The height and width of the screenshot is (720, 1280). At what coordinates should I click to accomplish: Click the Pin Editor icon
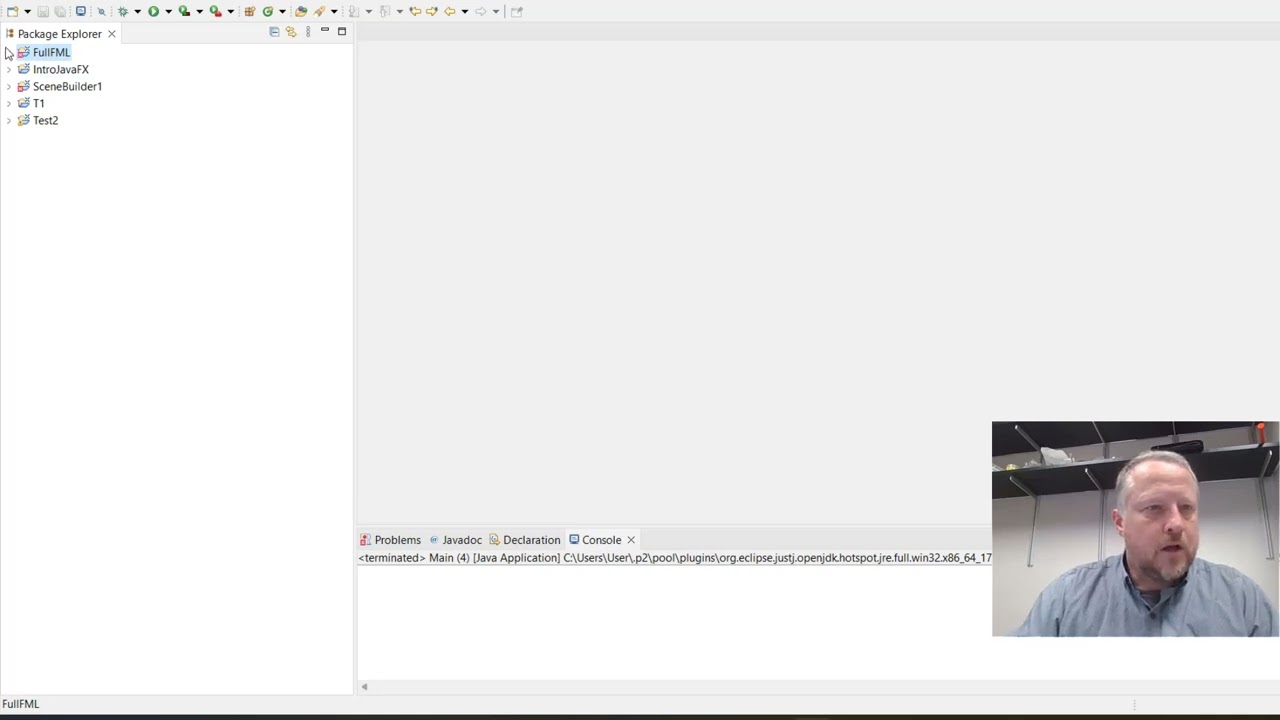point(517,11)
